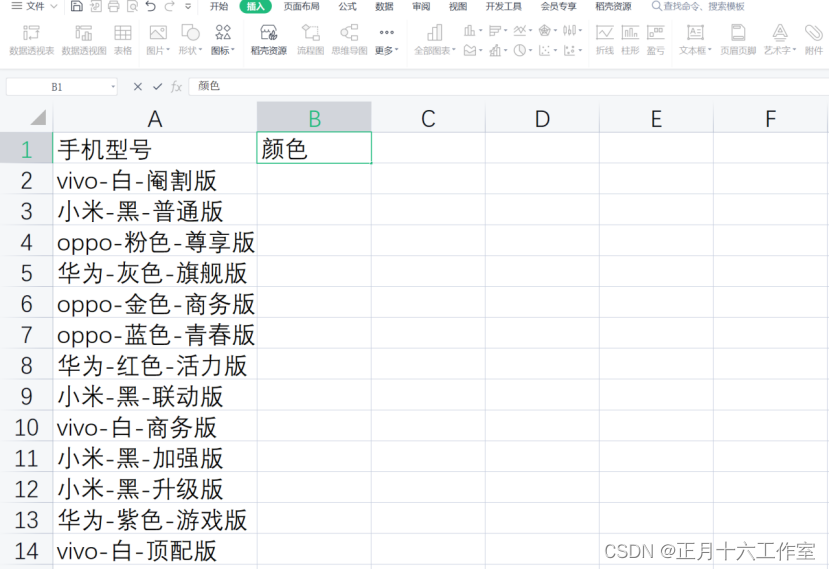830x570 pixels.
Task: Open the quick access customize arrow
Action: (188, 6)
